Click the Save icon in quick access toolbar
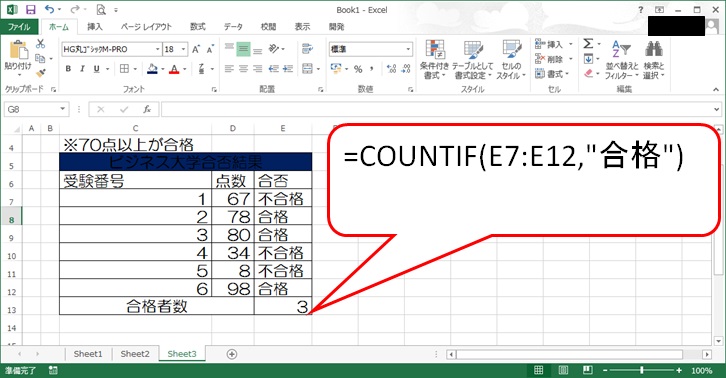 (x=31, y=9)
